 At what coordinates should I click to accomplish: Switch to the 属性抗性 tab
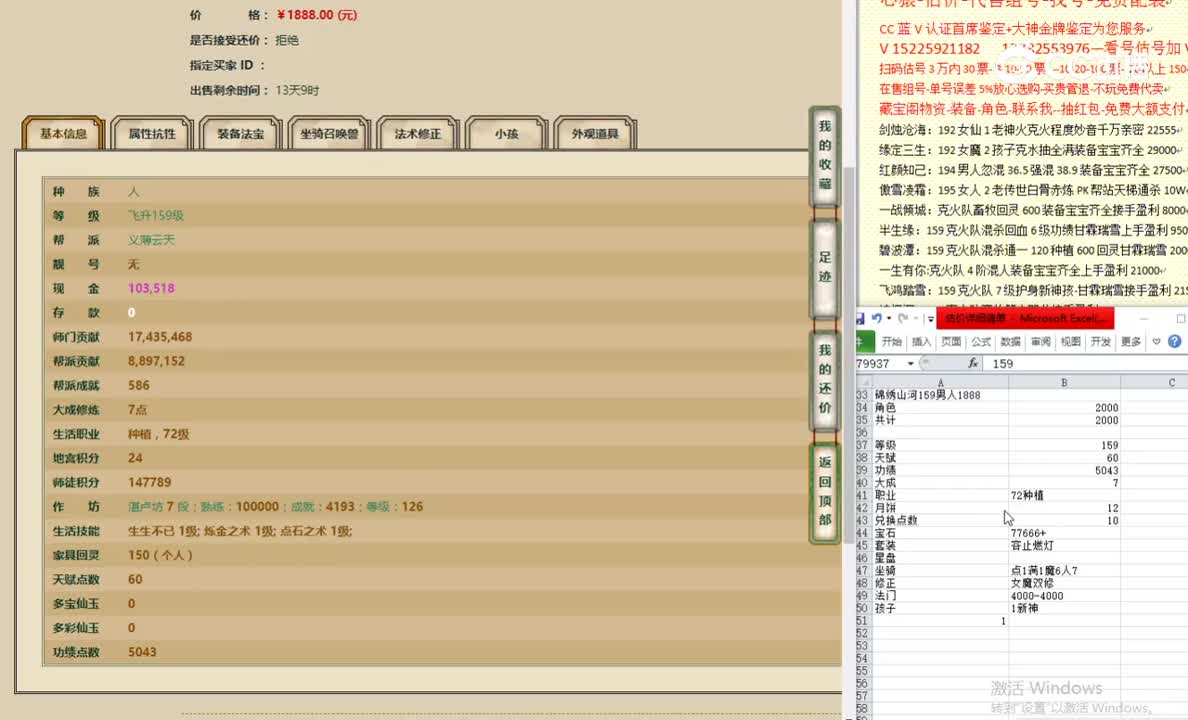tap(152, 133)
